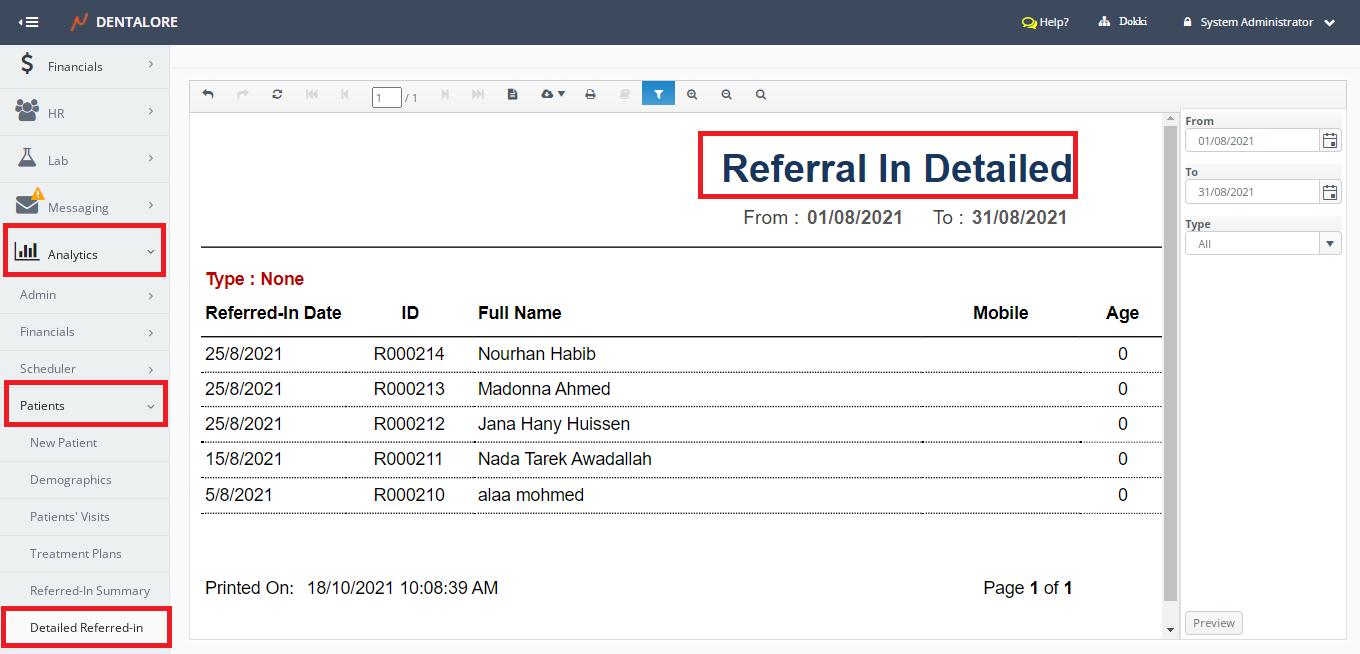1360x654 pixels.
Task: Refresh the report using the toolbar icon
Action: click(277, 94)
